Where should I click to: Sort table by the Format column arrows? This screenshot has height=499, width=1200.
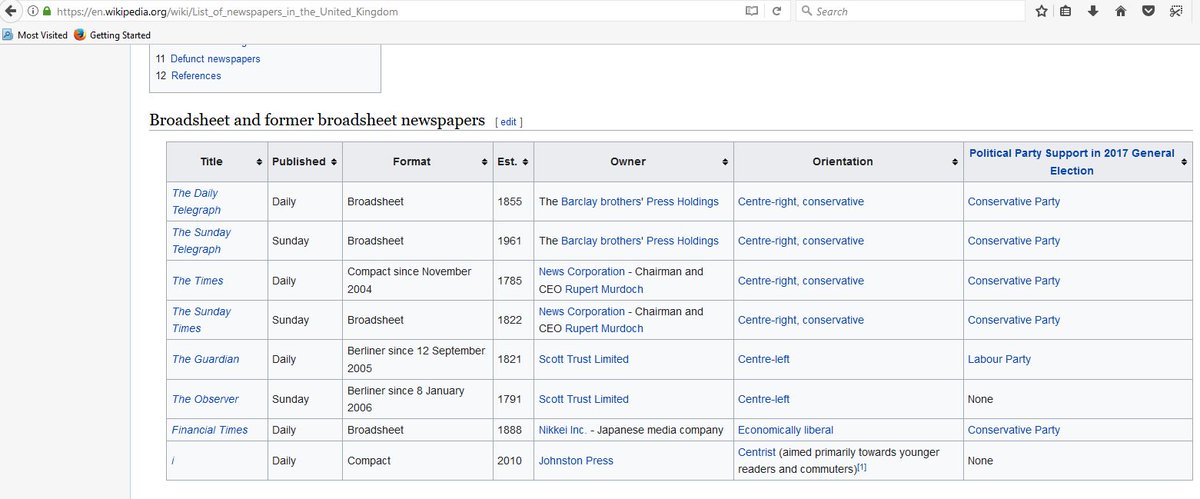click(x=485, y=162)
